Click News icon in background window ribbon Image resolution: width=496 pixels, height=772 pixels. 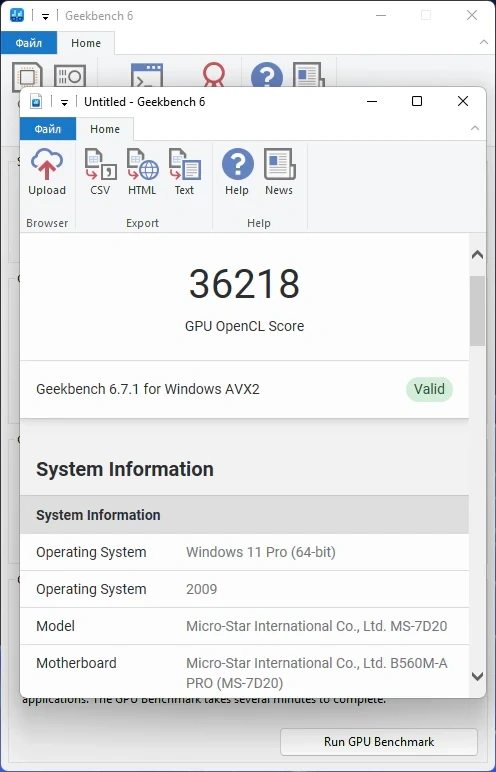click(x=309, y=75)
